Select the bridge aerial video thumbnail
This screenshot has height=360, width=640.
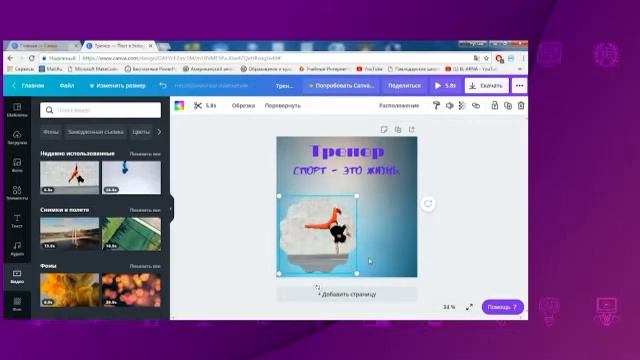tap(69, 234)
